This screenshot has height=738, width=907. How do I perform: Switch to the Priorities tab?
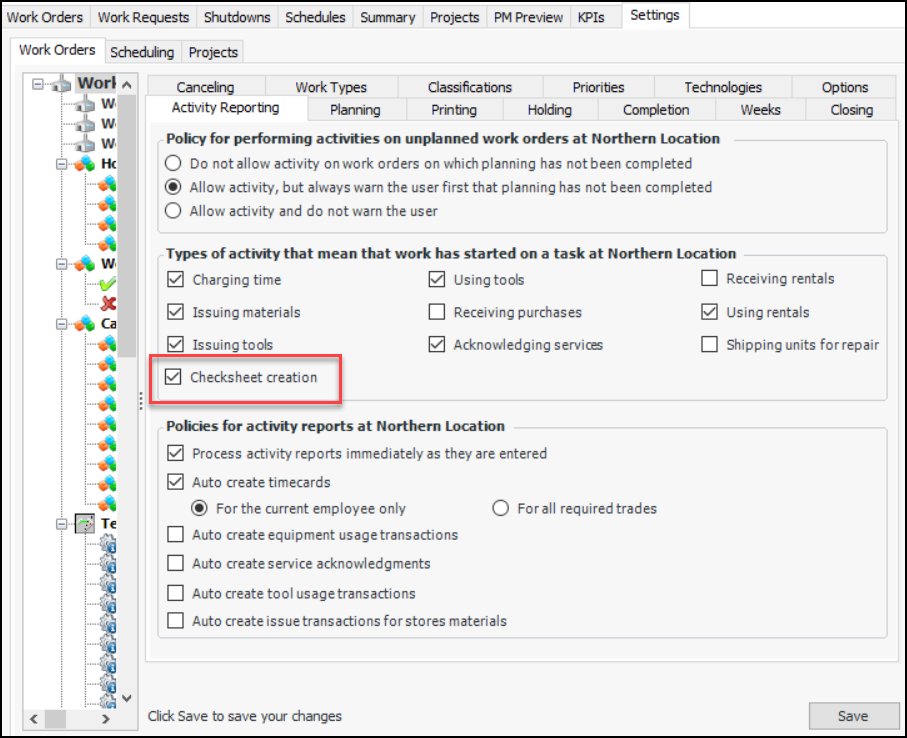[x=598, y=87]
